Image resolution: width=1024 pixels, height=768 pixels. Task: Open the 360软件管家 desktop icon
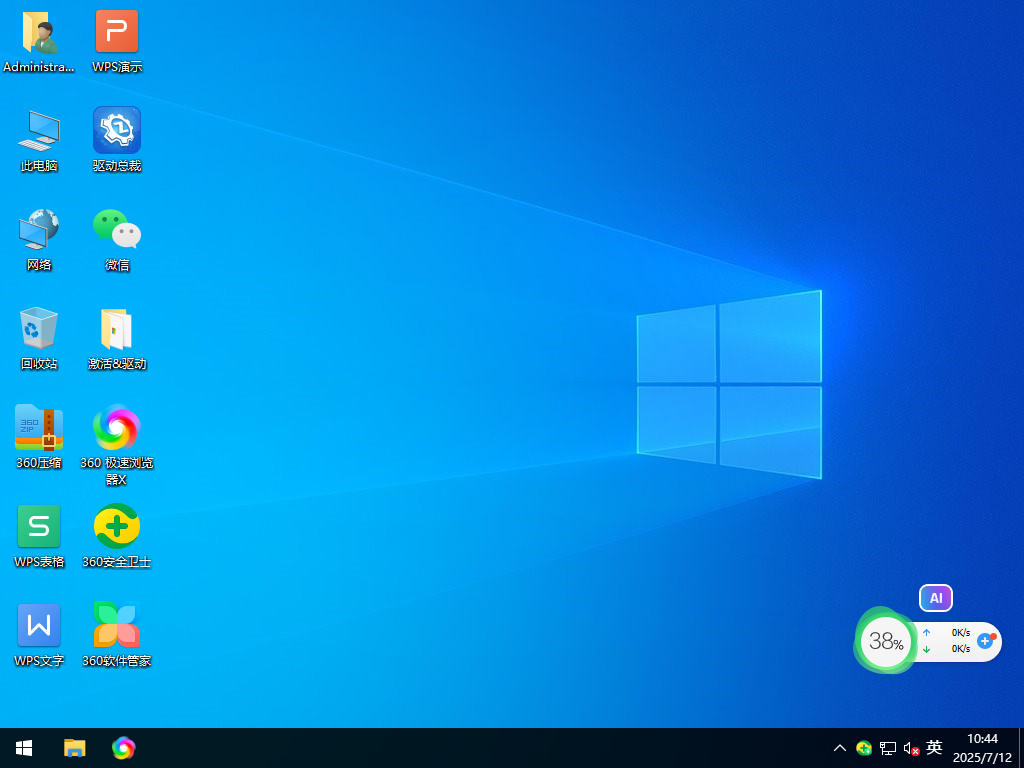(x=117, y=634)
